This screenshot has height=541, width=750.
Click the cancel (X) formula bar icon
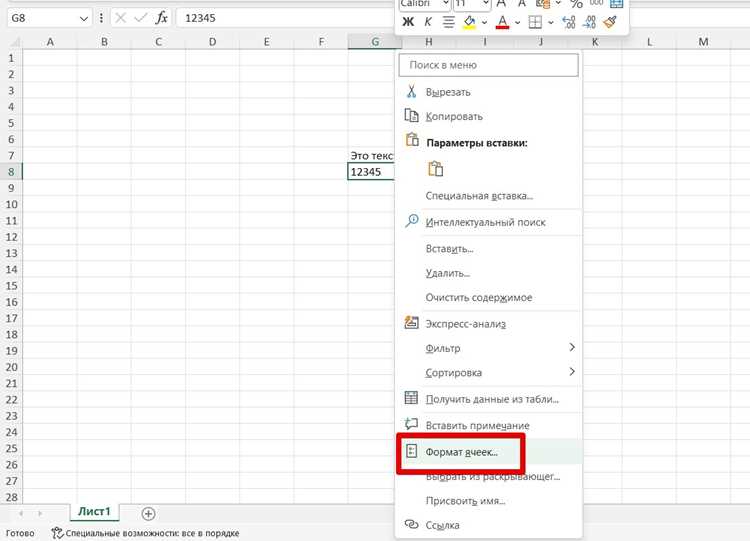pos(121,18)
